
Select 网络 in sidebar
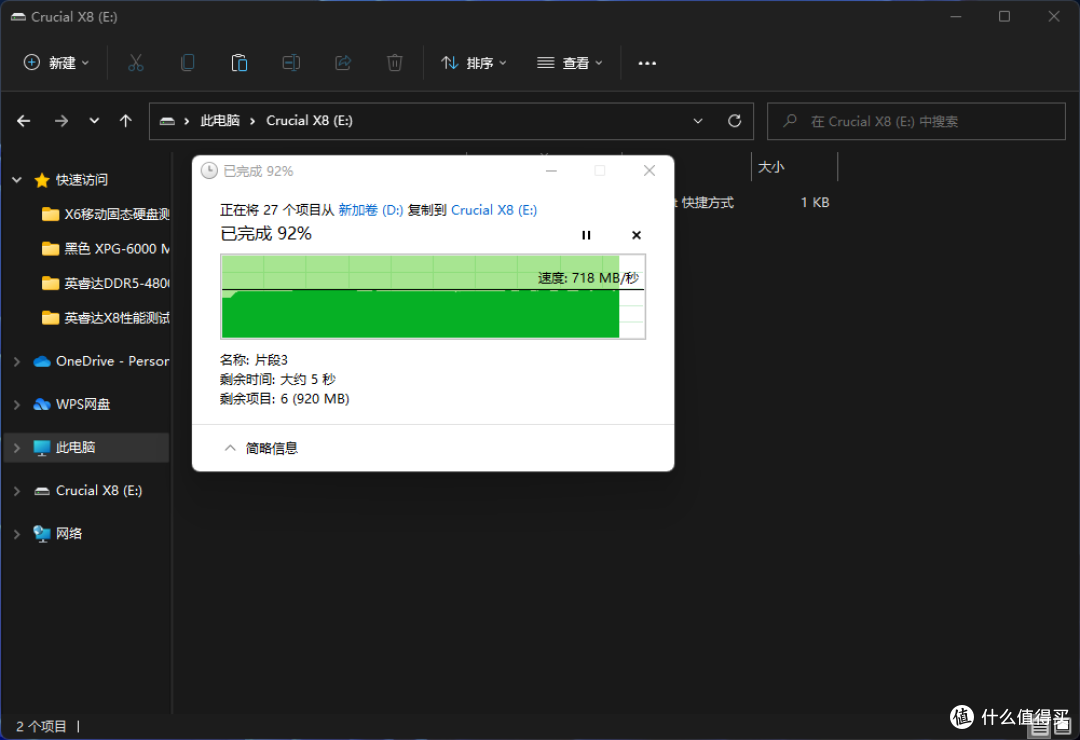click(x=57, y=534)
